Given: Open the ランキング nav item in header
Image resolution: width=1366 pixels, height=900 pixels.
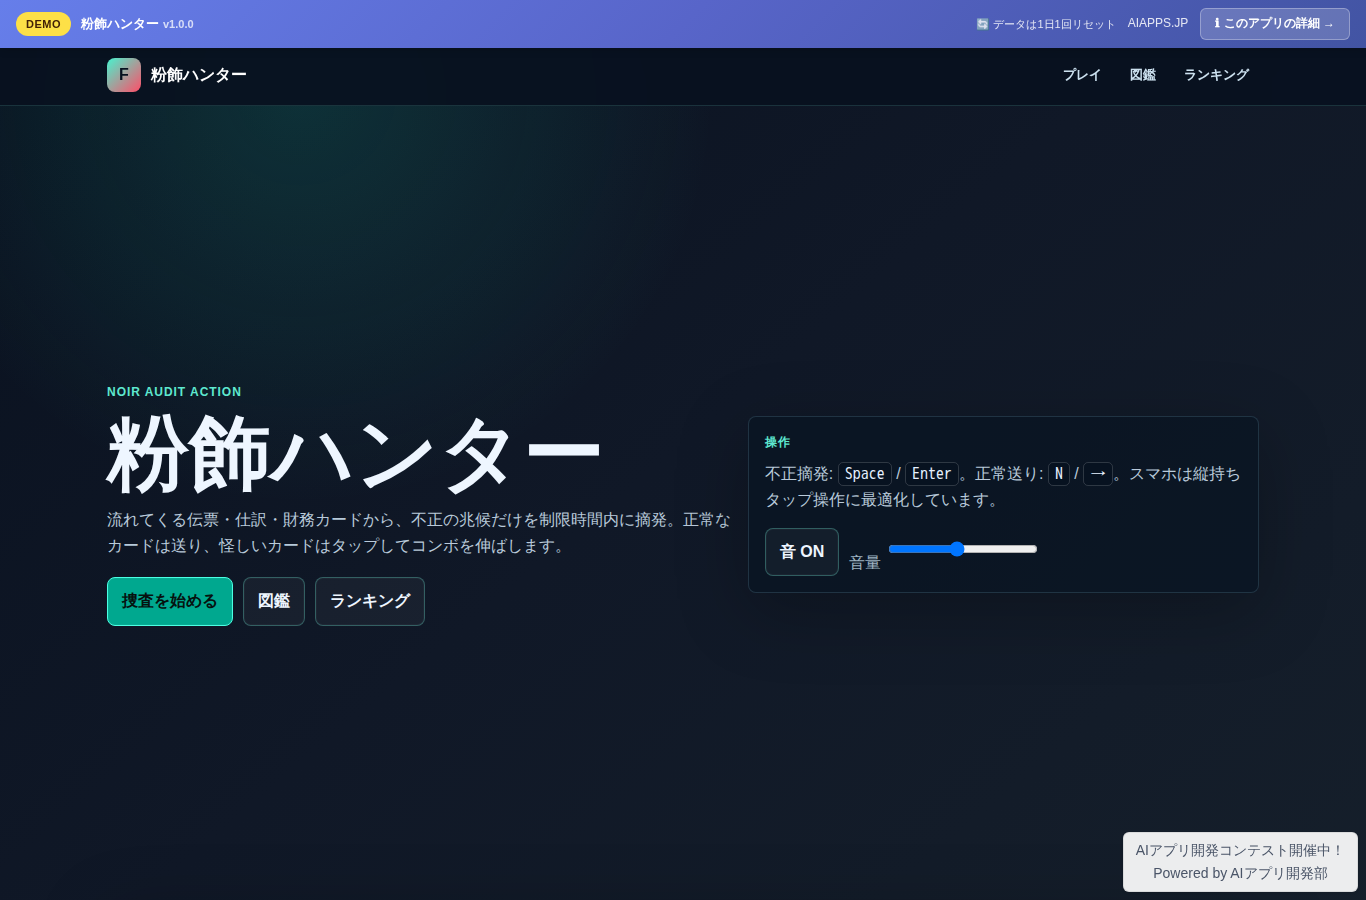Looking at the screenshot, I should pyautogui.click(x=1216, y=75).
